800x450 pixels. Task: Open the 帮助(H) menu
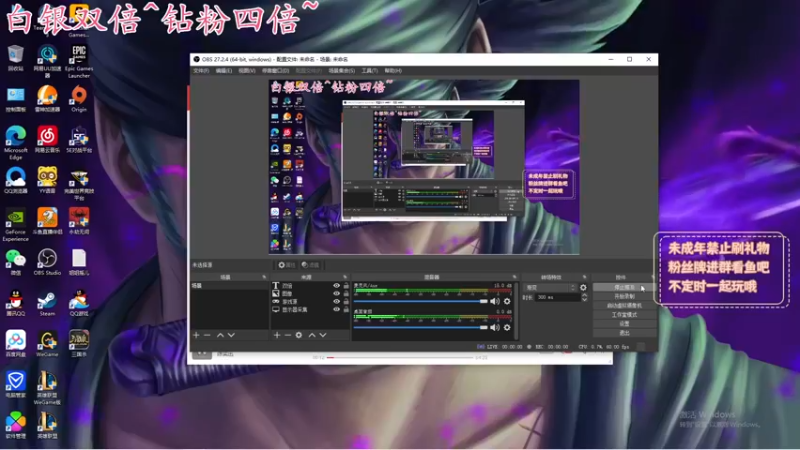tap(393, 70)
